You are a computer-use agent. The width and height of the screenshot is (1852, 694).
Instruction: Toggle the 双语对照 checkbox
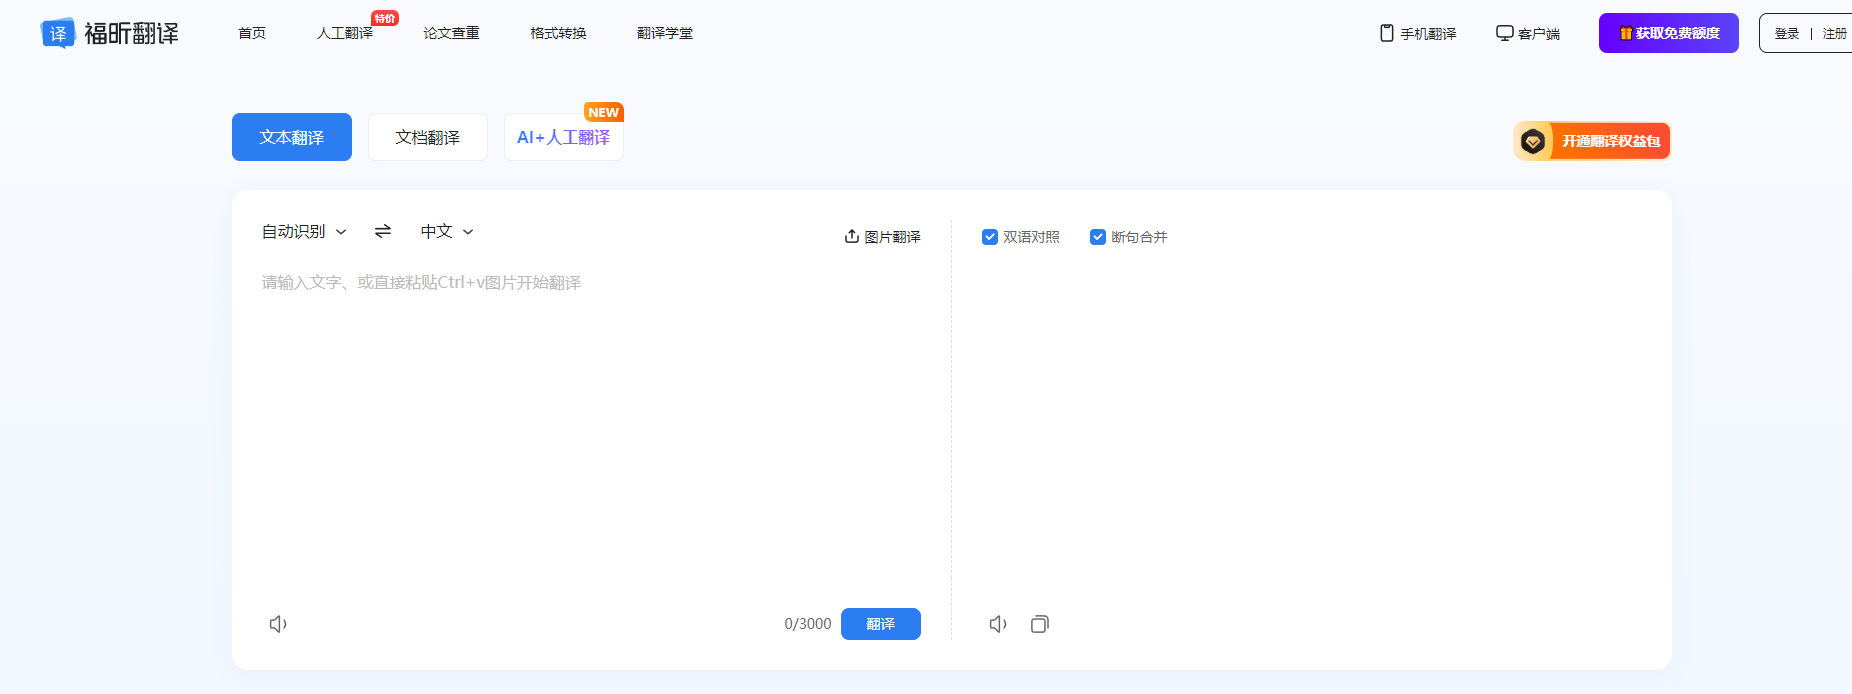990,237
